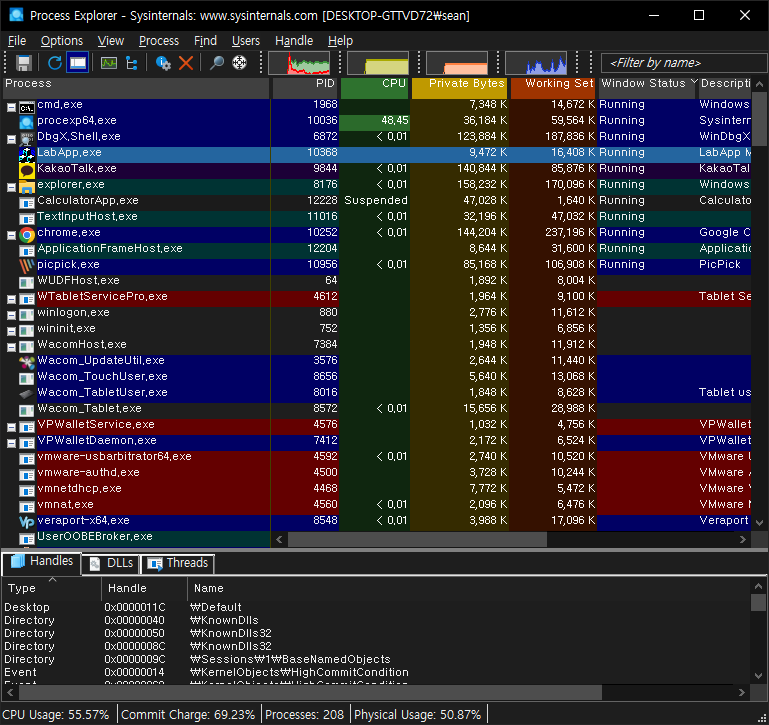Collapse the WacomHost.exe tree node
769x725 pixels.
pyautogui.click(x=11, y=347)
